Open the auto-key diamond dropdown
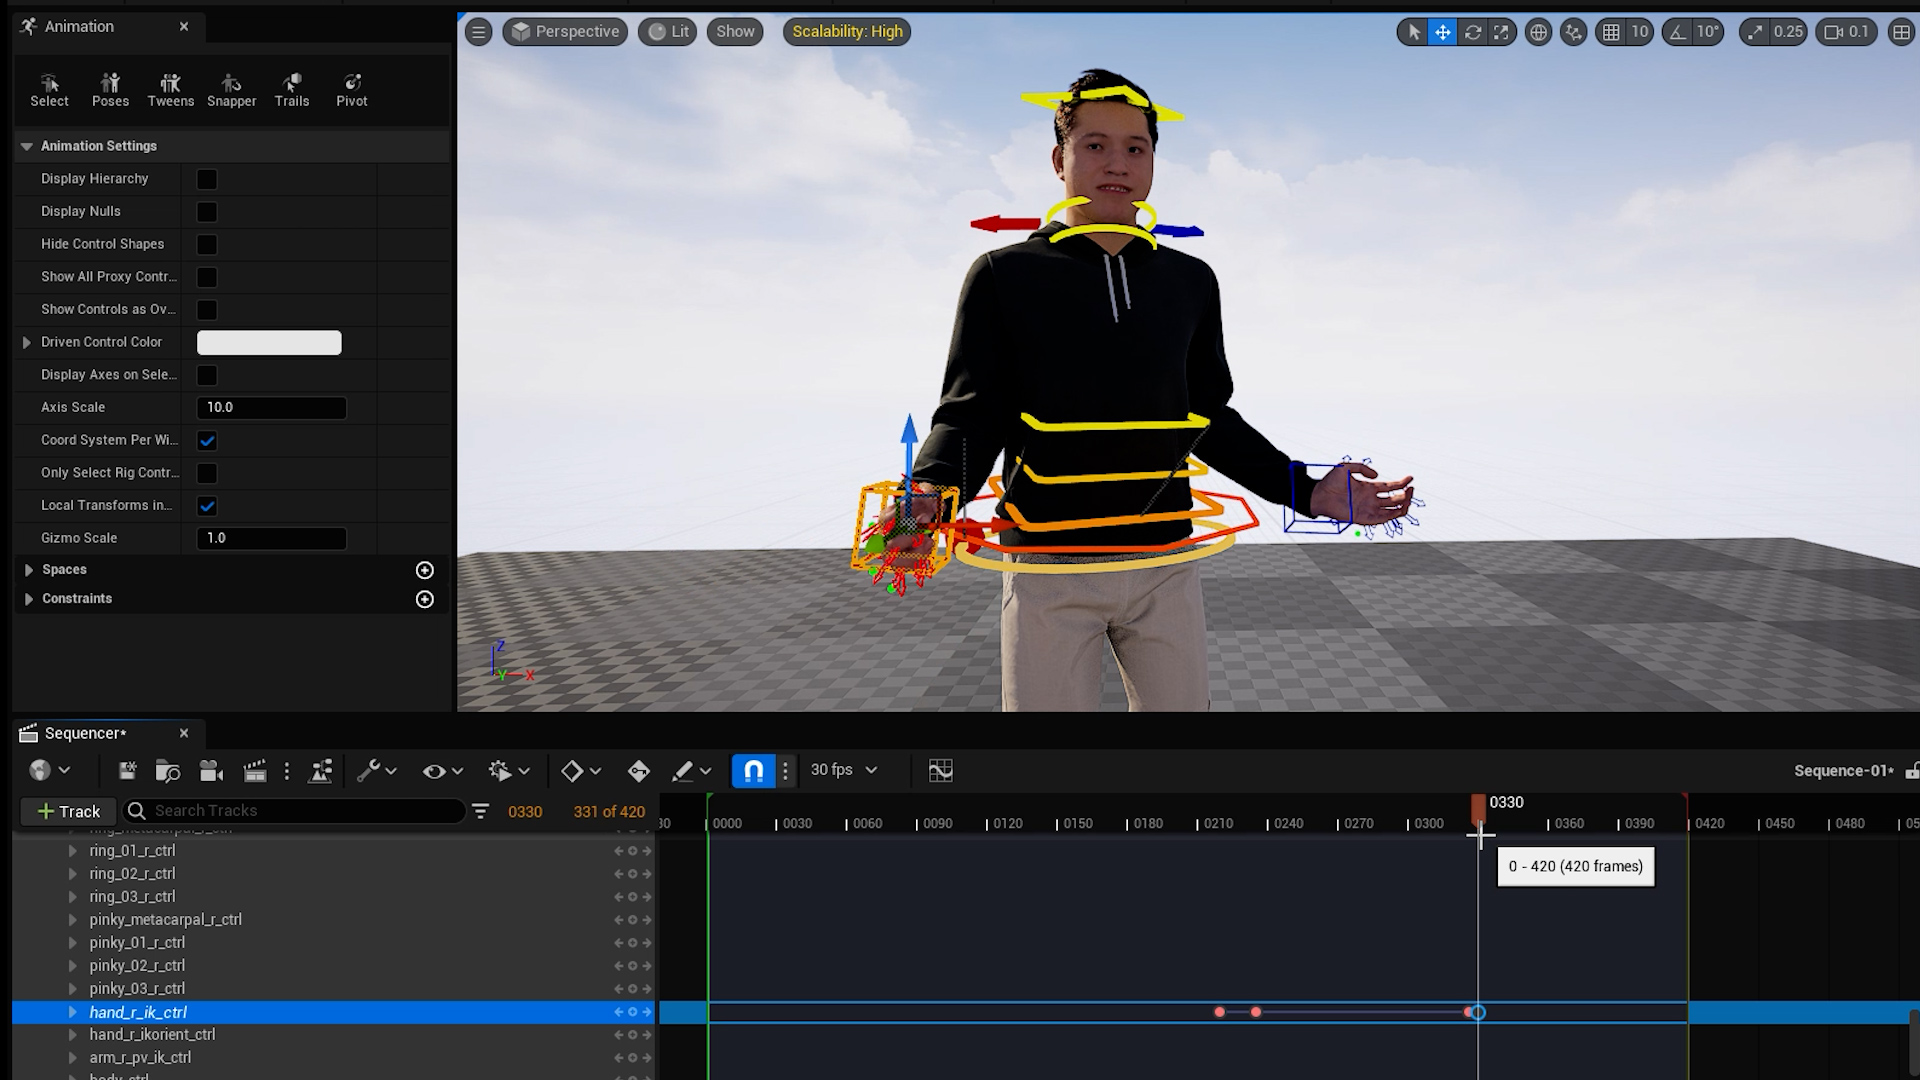The width and height of the screenshot is (1920, 1080). click(x=580, y=771)
